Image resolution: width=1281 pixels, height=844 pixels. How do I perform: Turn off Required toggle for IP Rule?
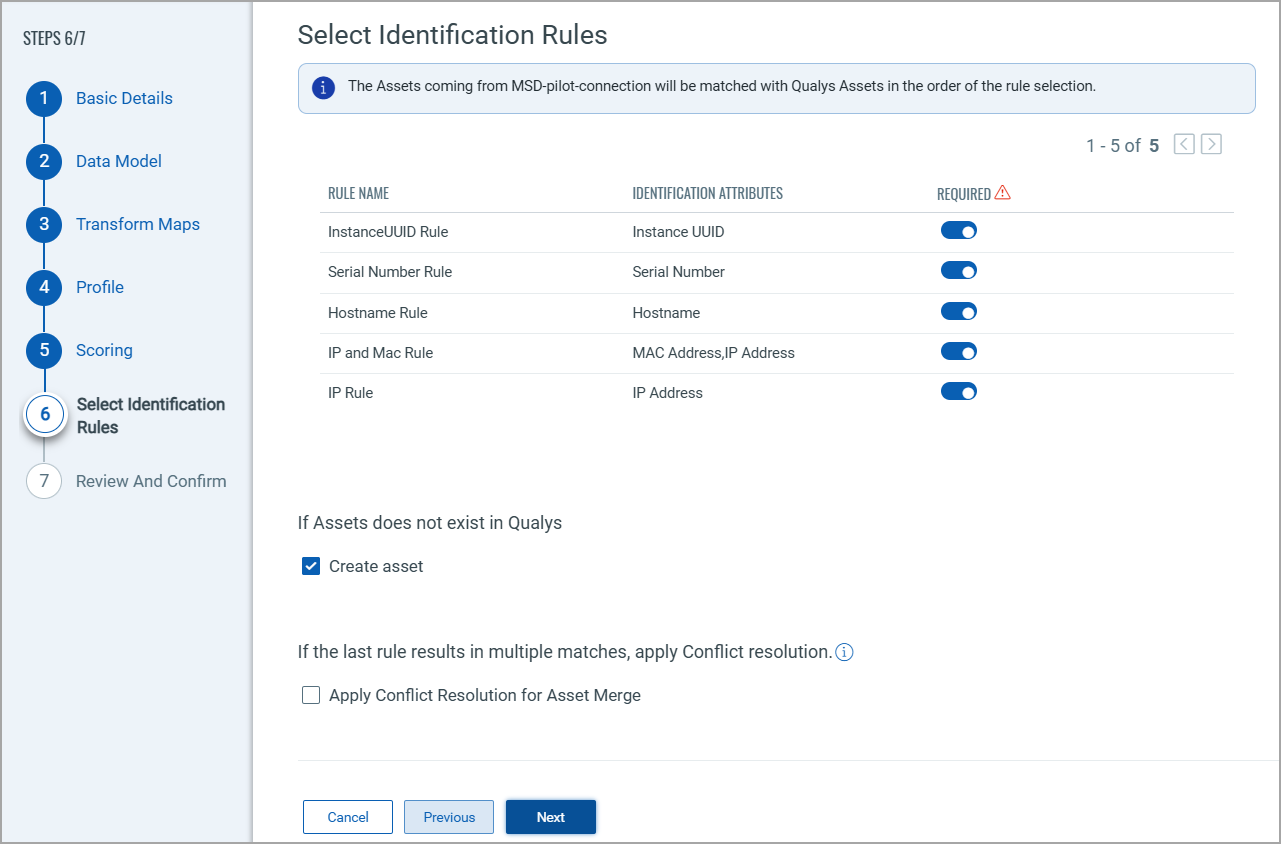coord(958,391)
